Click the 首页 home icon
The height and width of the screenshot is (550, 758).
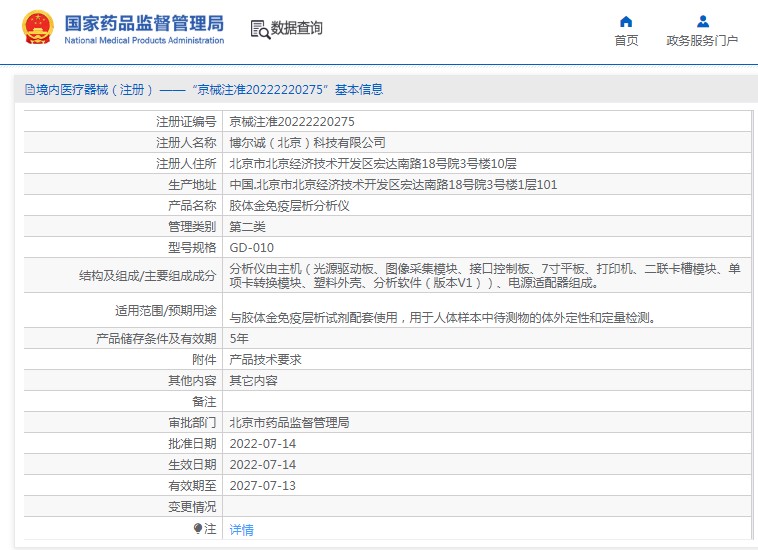point(626,21)
